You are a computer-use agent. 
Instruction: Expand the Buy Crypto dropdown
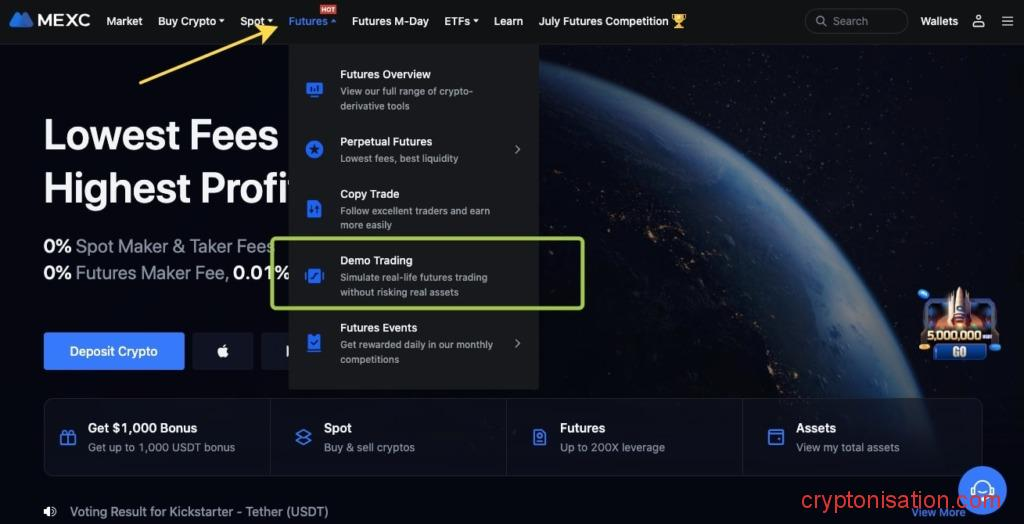[191, 22]
